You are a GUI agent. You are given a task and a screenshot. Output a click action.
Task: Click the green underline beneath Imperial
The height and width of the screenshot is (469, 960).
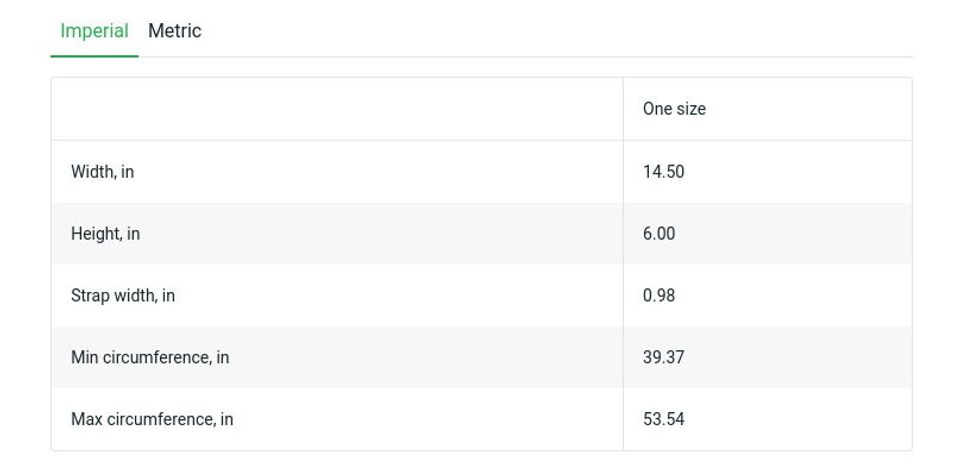(94, 56)
